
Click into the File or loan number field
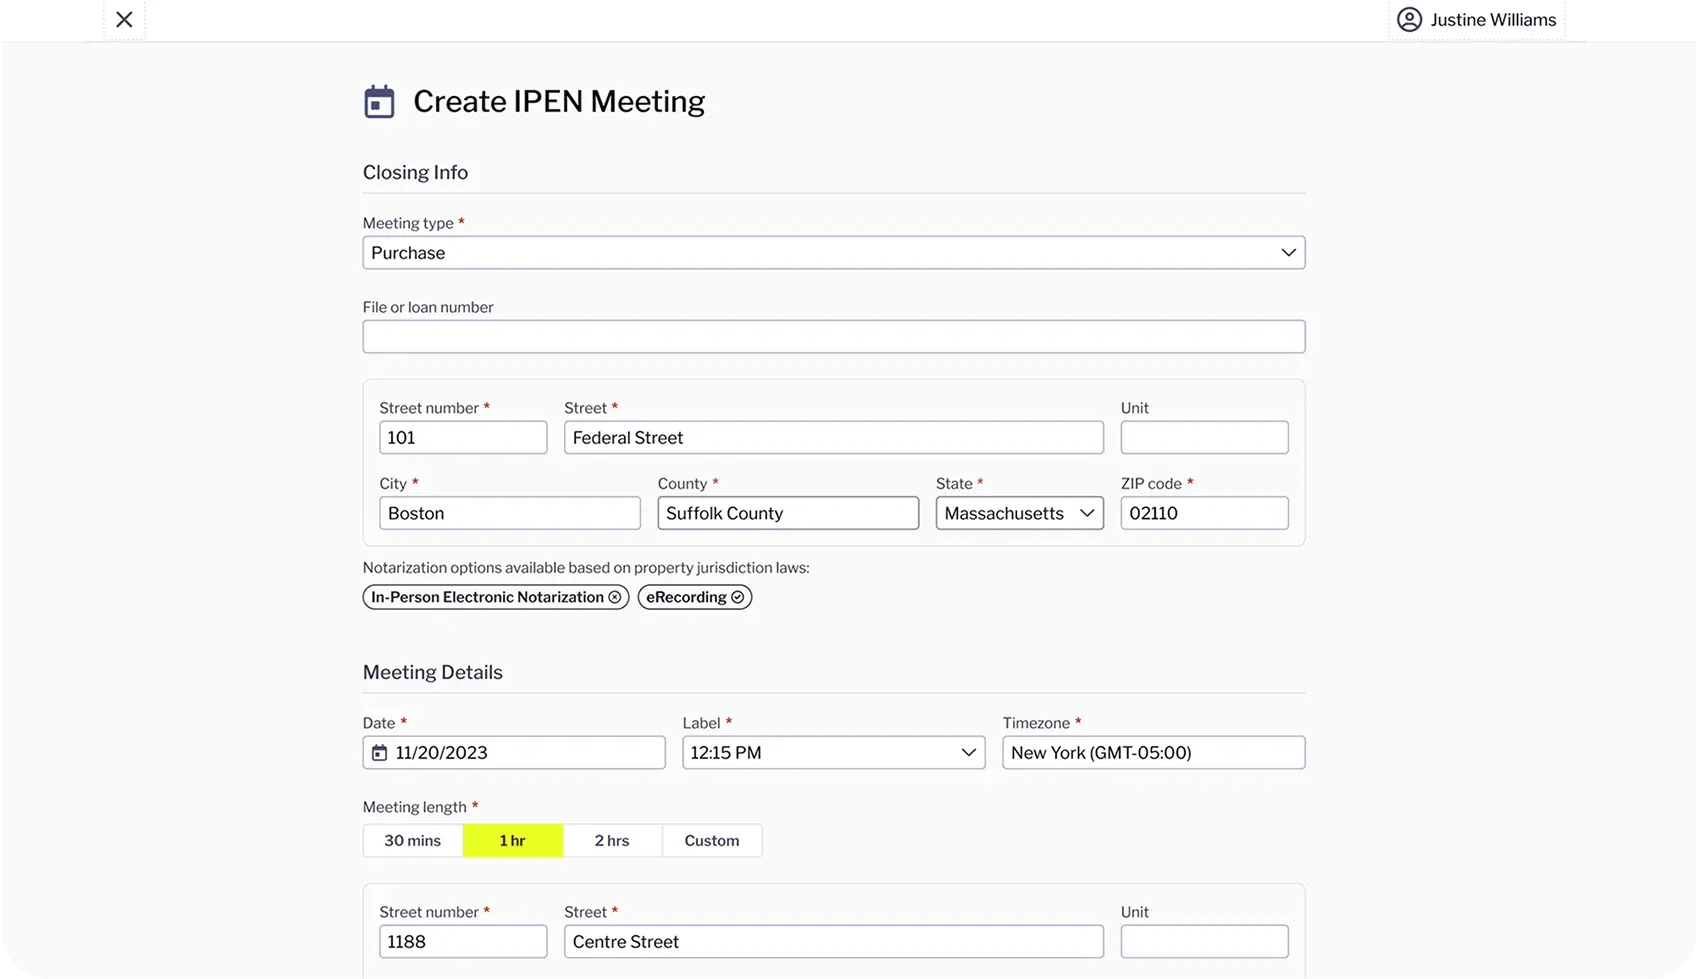click(x=833, y=337)
